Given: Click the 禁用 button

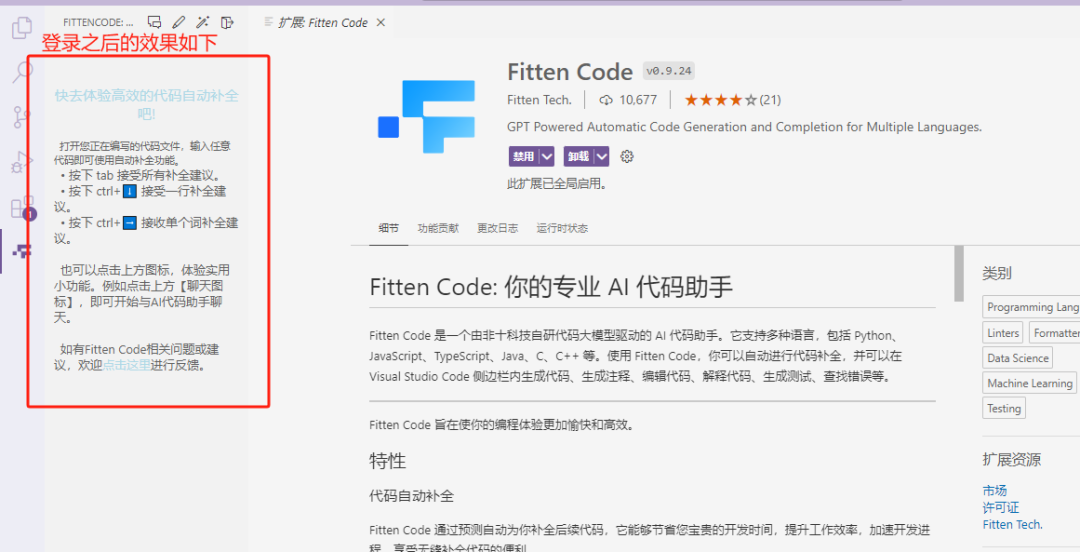Looking at the screenshot, I should (x=523, y=156).
